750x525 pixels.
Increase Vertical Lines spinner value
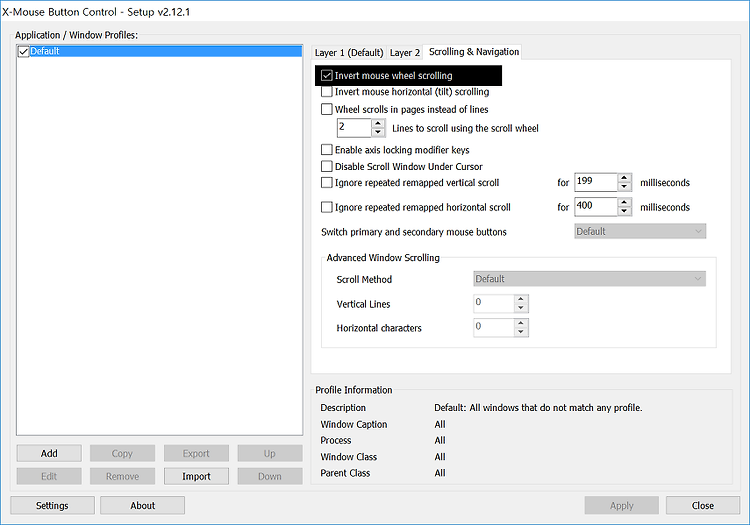521,299
